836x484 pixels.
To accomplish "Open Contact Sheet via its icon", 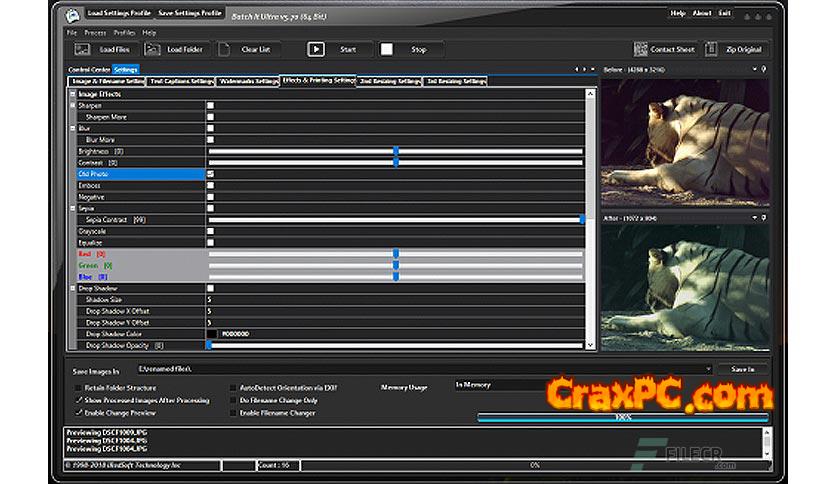I will pyautogui.click(x=640, y=49).
